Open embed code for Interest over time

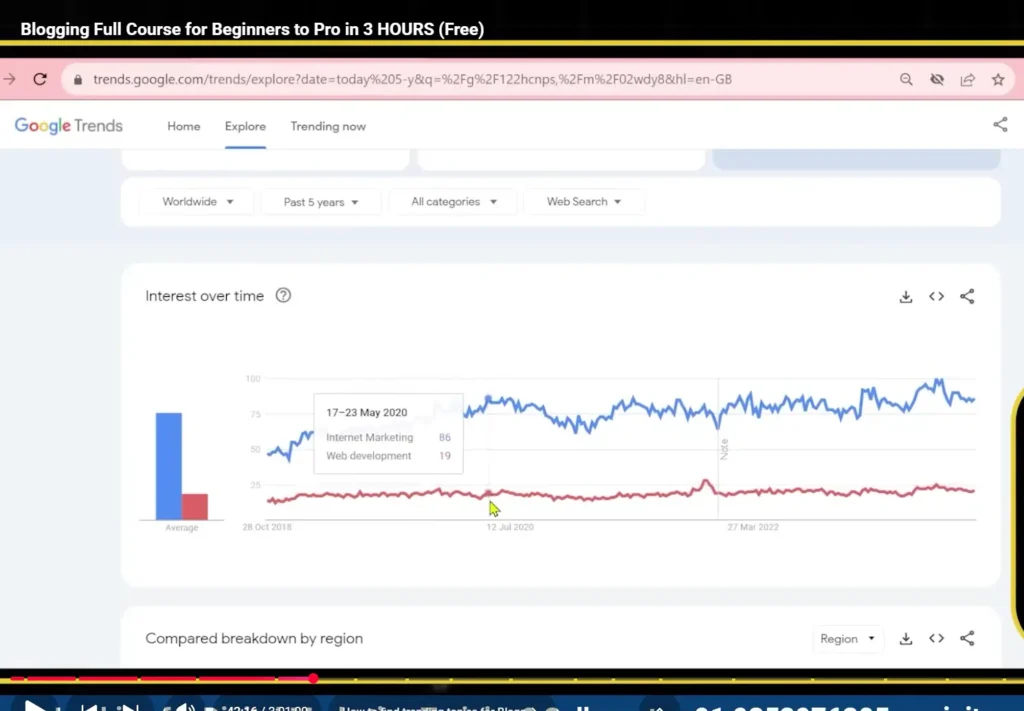pos(936,296)
